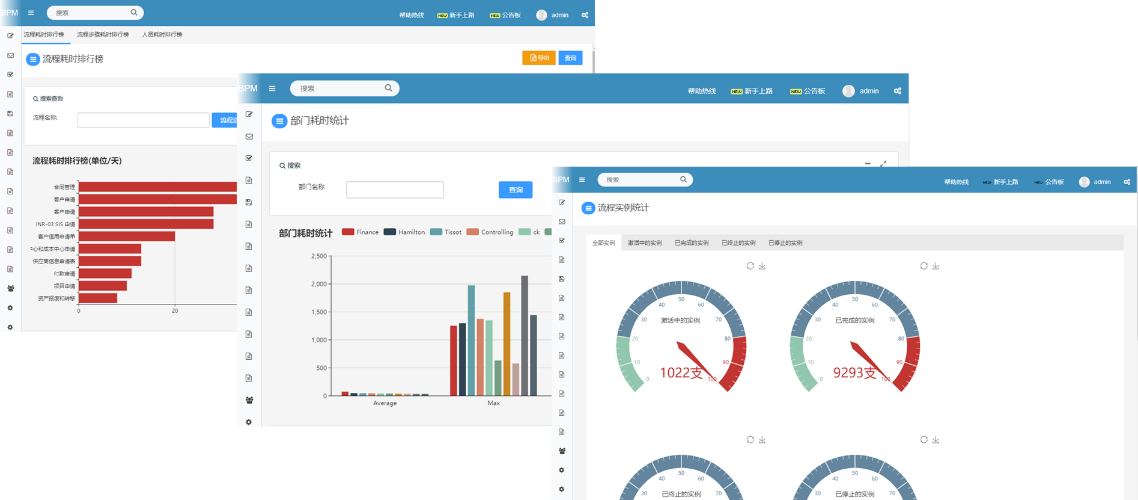Click edit pencil sidebar icon in 流程耗时排行榜 window

point(10,36)
